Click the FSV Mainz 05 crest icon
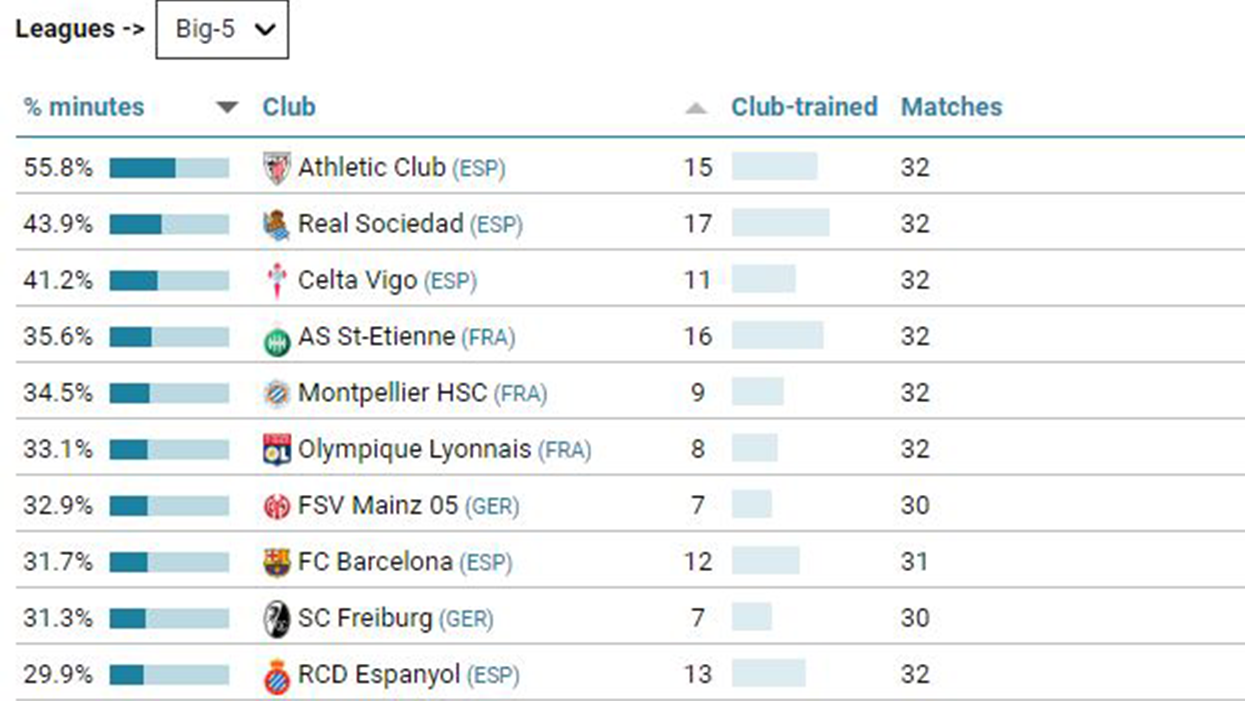The width and height of the screenshot is (1245, 701). point(276,507)
